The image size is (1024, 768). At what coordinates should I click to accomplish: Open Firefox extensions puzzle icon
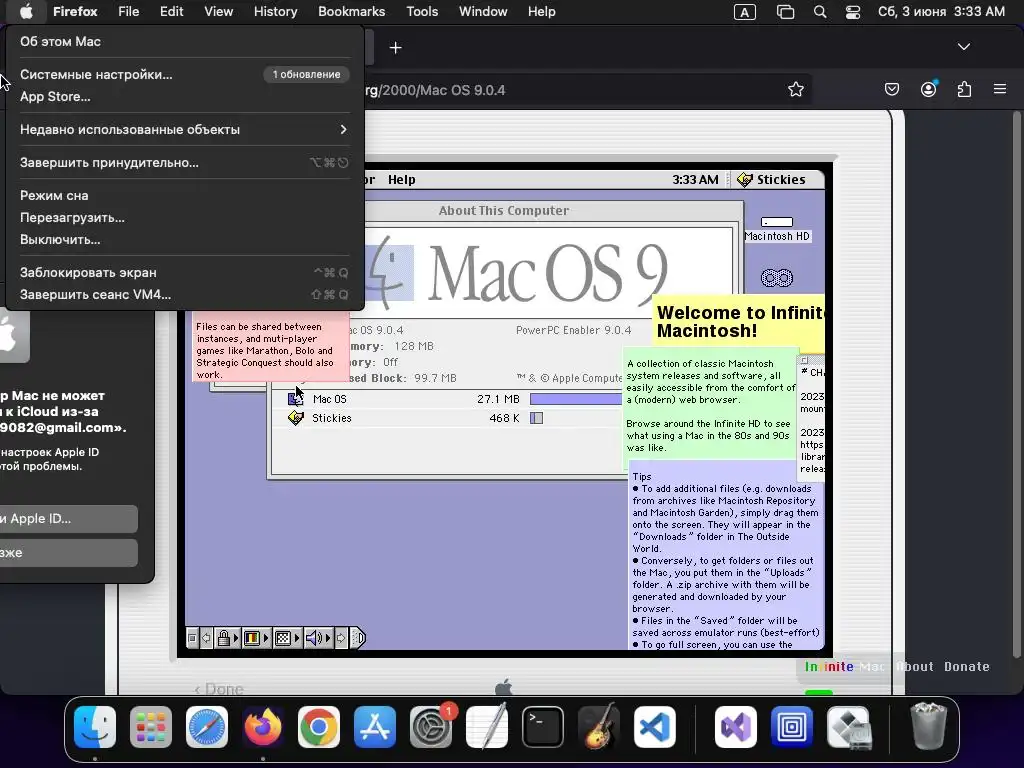[x=964, y=89]
